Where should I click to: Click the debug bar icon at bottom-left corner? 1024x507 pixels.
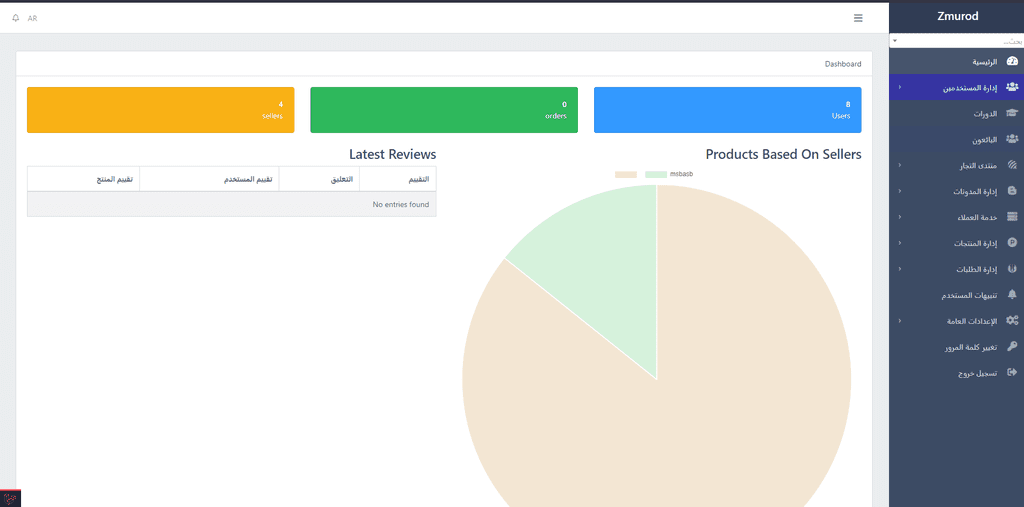(10, 498)
